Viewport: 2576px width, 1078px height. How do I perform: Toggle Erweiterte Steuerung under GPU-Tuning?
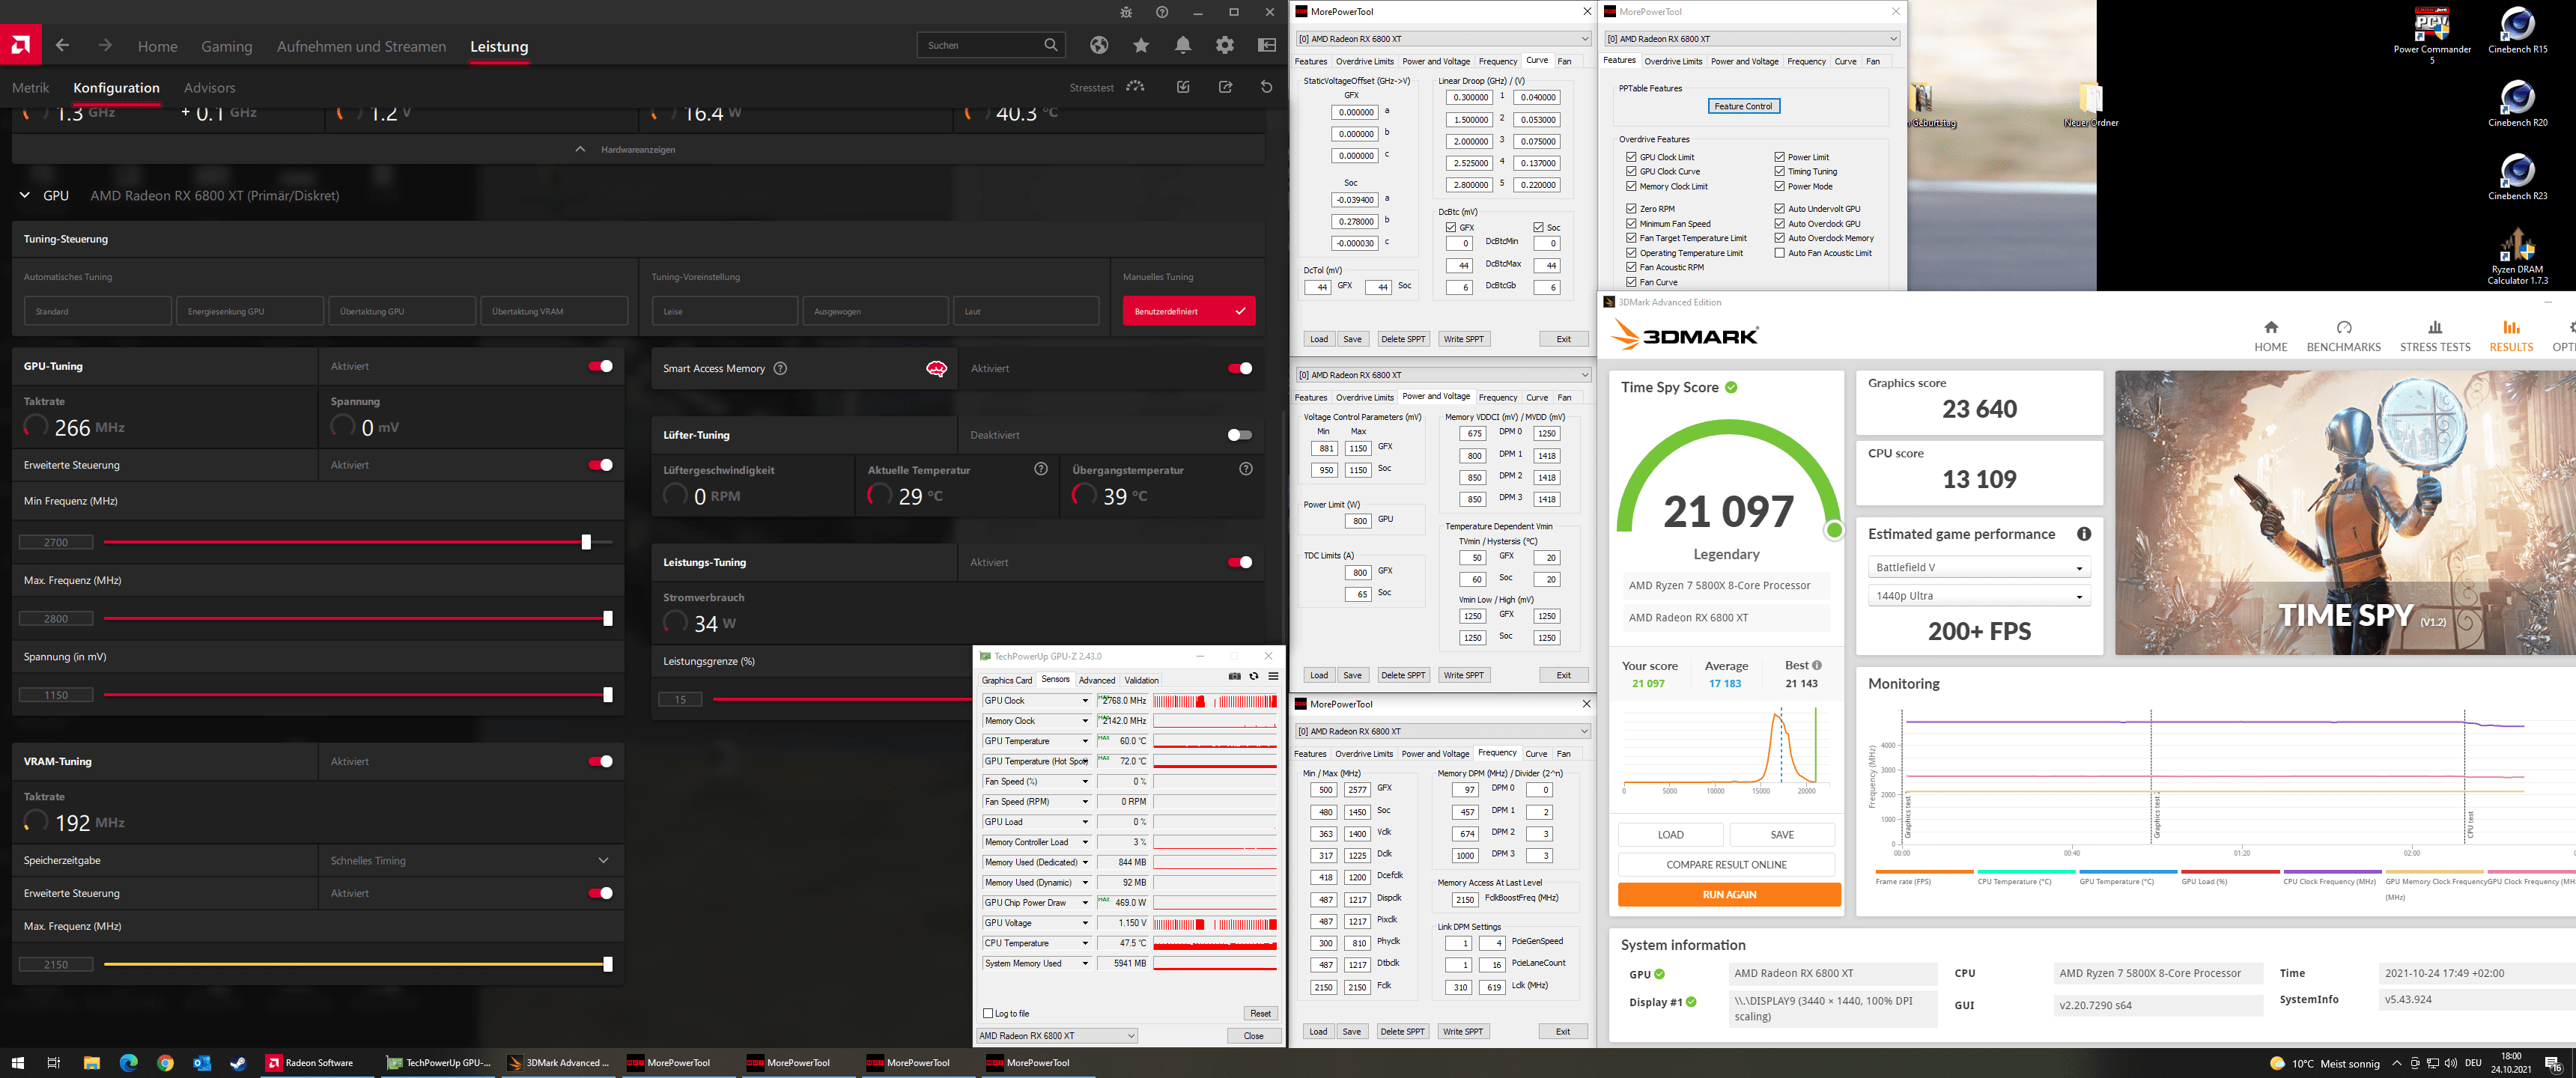[x=600, y=465]
